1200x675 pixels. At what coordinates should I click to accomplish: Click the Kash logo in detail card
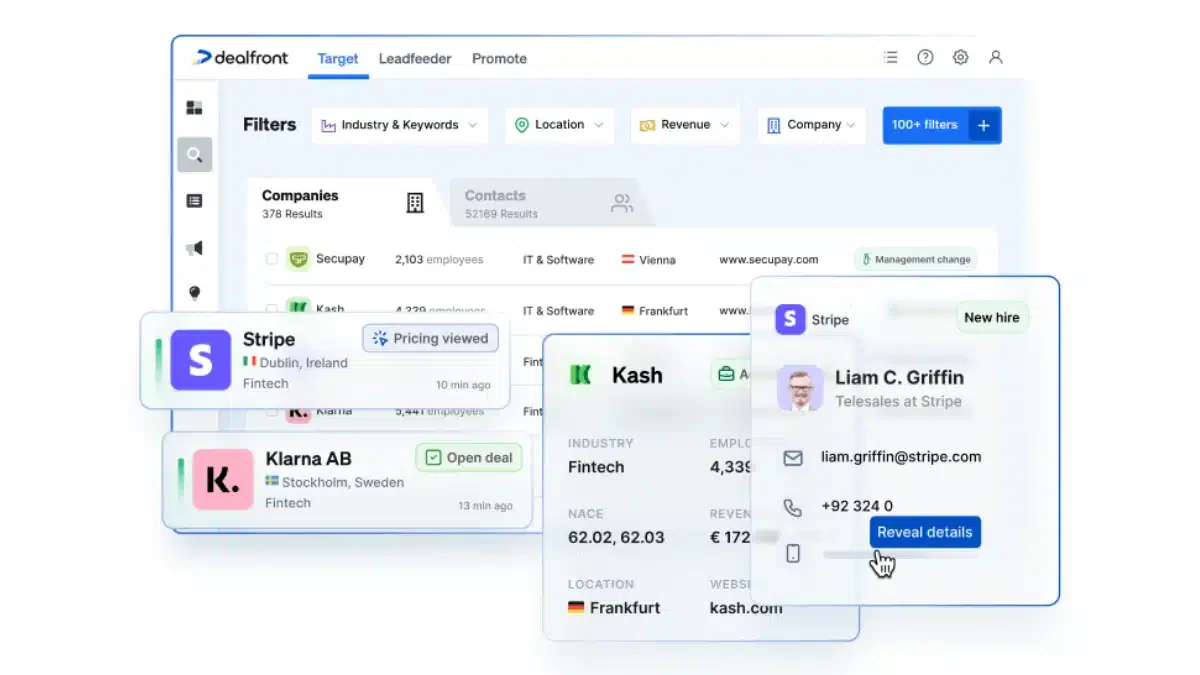tap(580, 375)
